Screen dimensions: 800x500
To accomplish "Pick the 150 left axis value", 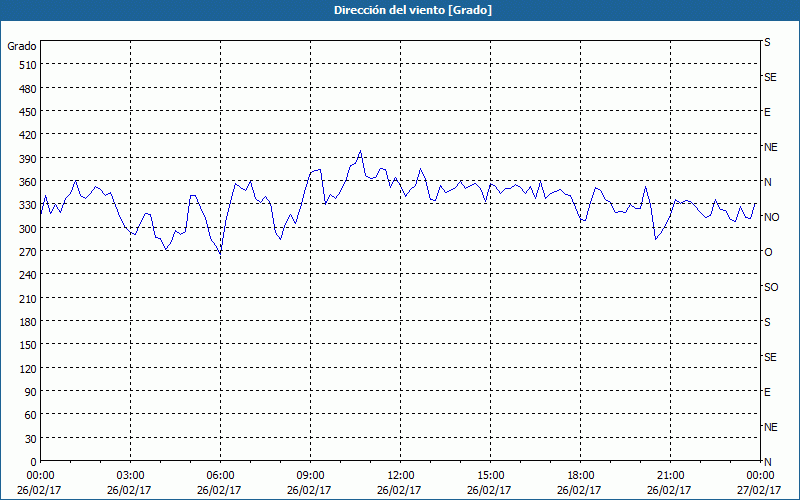I will pyautogui.click(x=29, y=345).
